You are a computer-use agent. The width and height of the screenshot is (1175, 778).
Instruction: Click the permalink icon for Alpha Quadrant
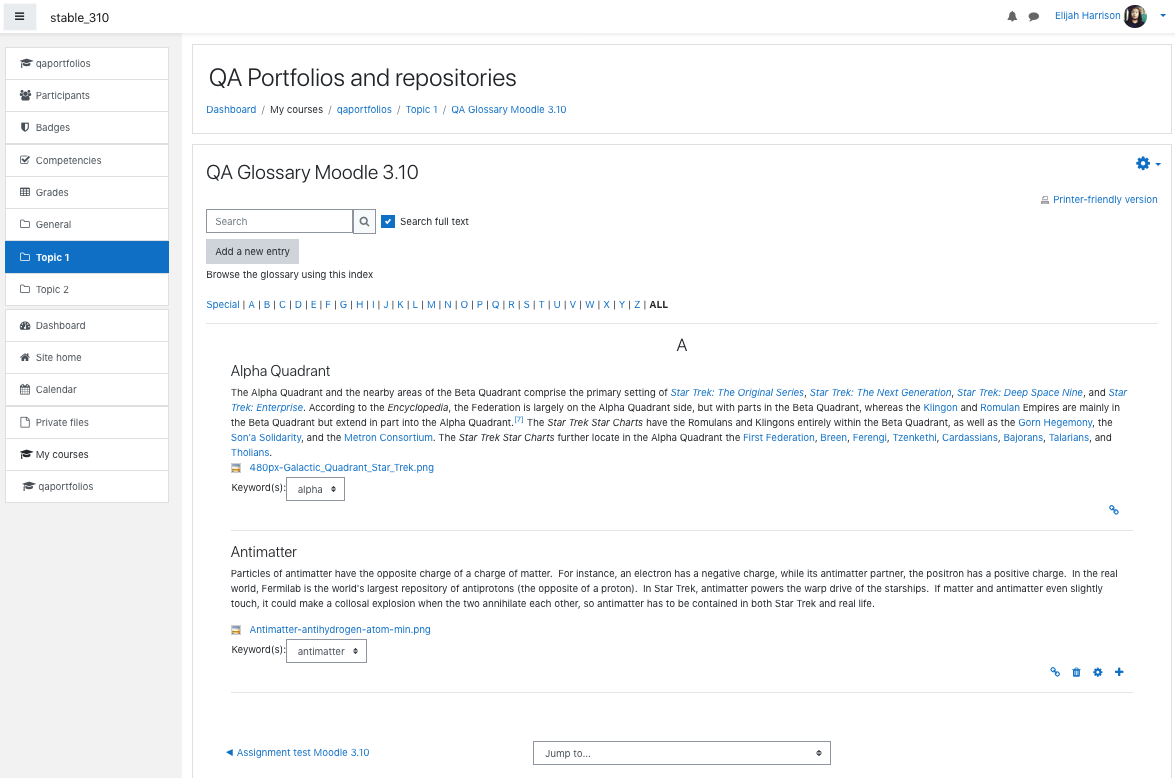pyautogui.click(x=1114, y=510)
